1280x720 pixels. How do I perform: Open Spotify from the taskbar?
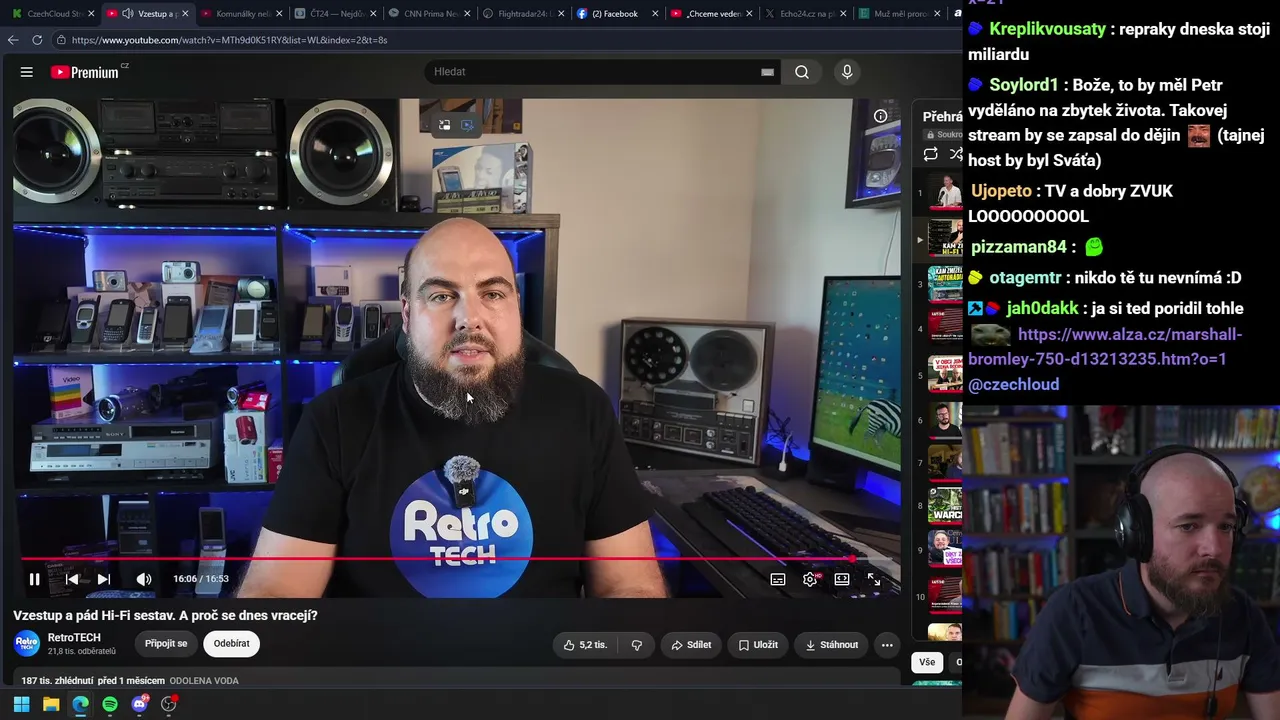(x=110, y=704)
